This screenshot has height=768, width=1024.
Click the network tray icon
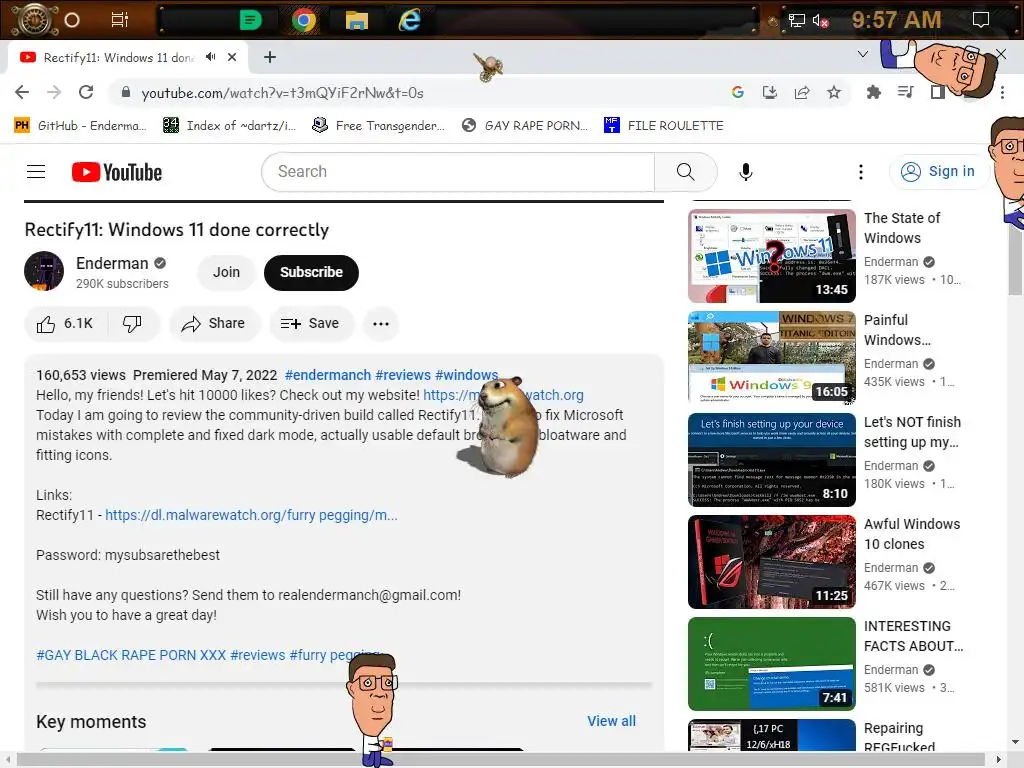coord(797,21)
